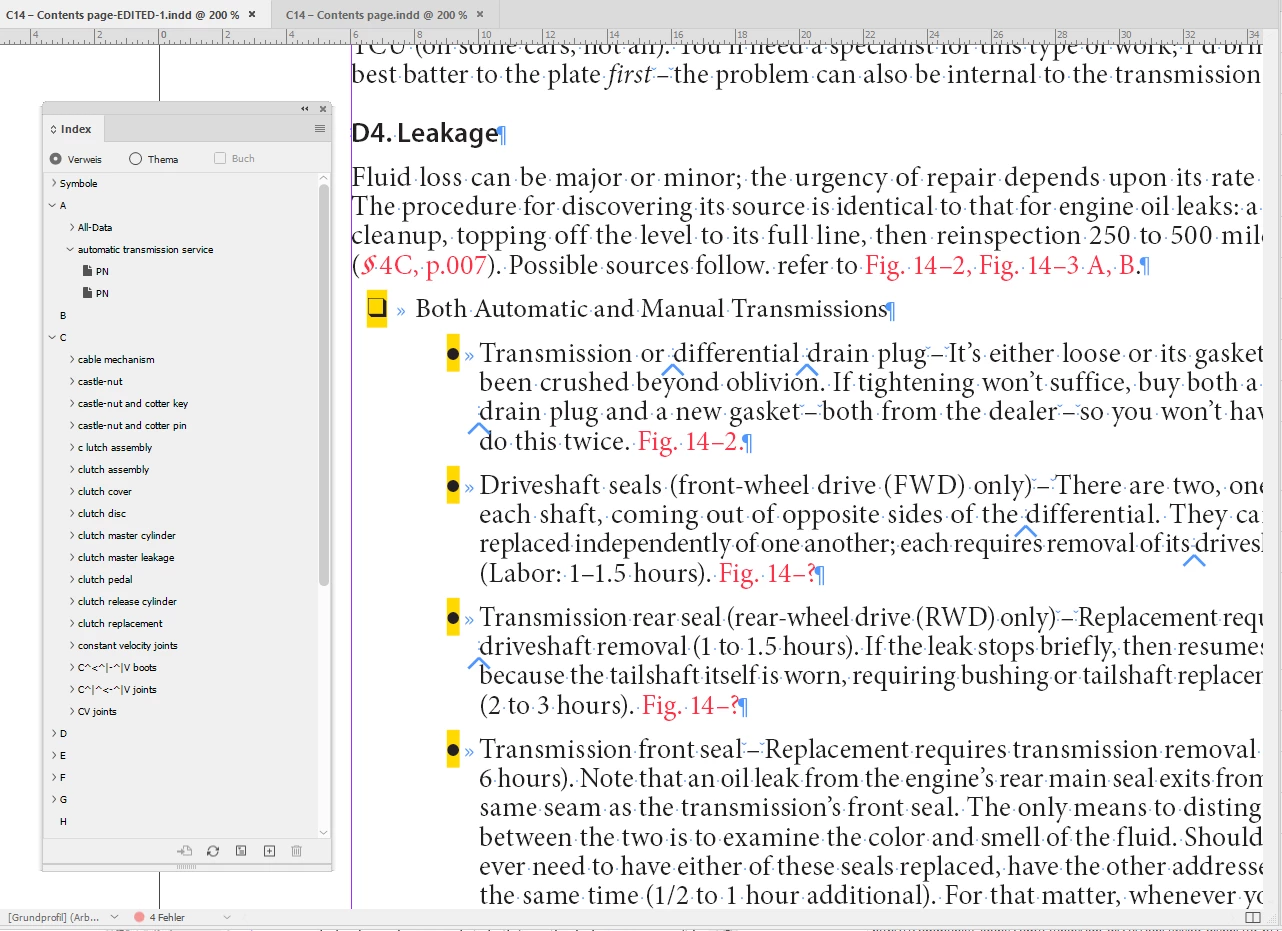Click the generate index icon
The height and width of the screenshot is (931, 1282).
point(241,851)
